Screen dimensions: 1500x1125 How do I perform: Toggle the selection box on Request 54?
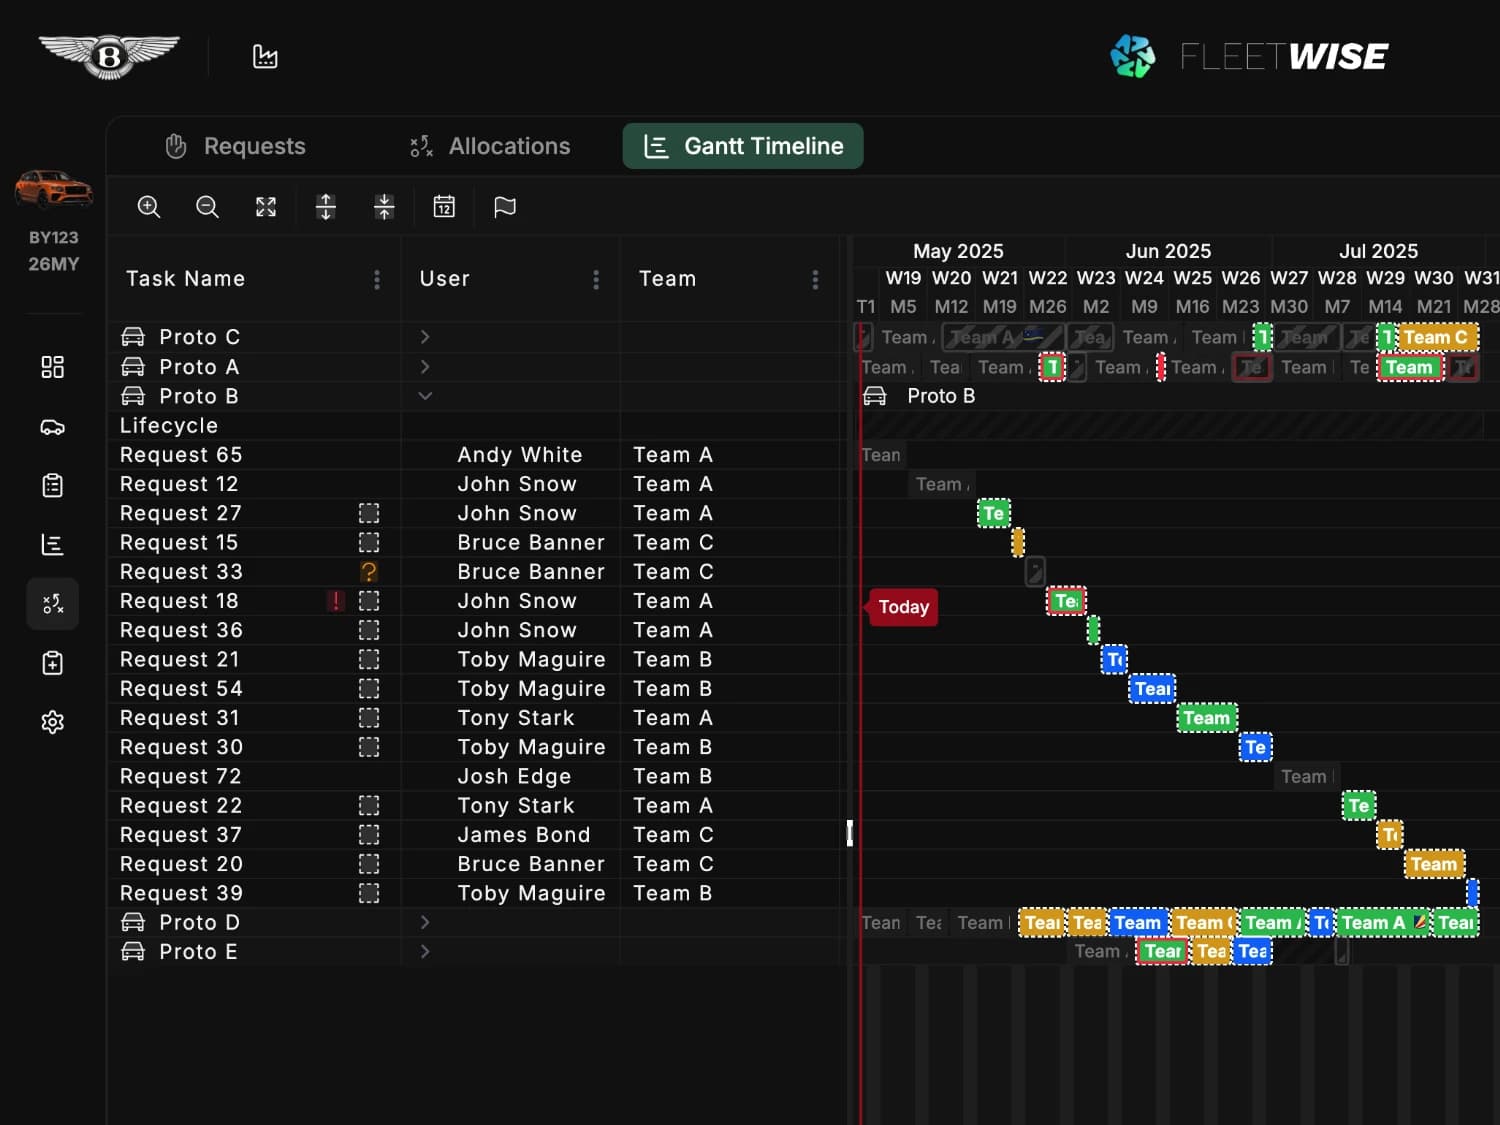point(369,688)
